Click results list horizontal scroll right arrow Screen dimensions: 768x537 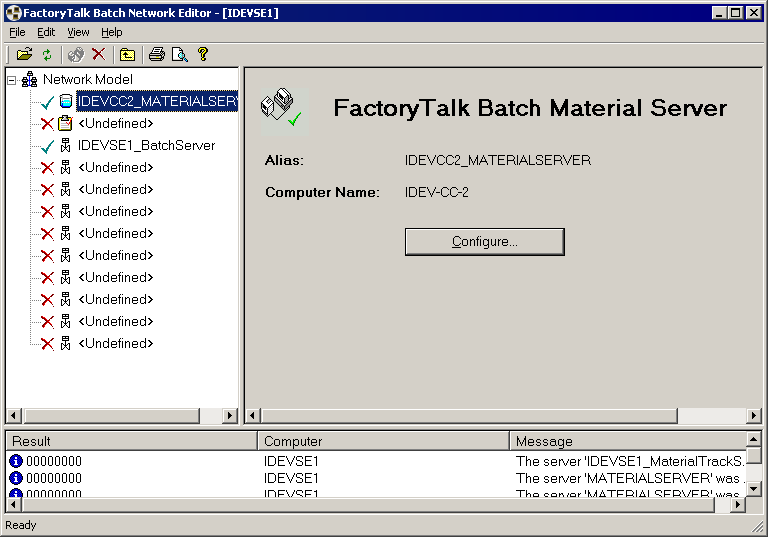[738, 504]
